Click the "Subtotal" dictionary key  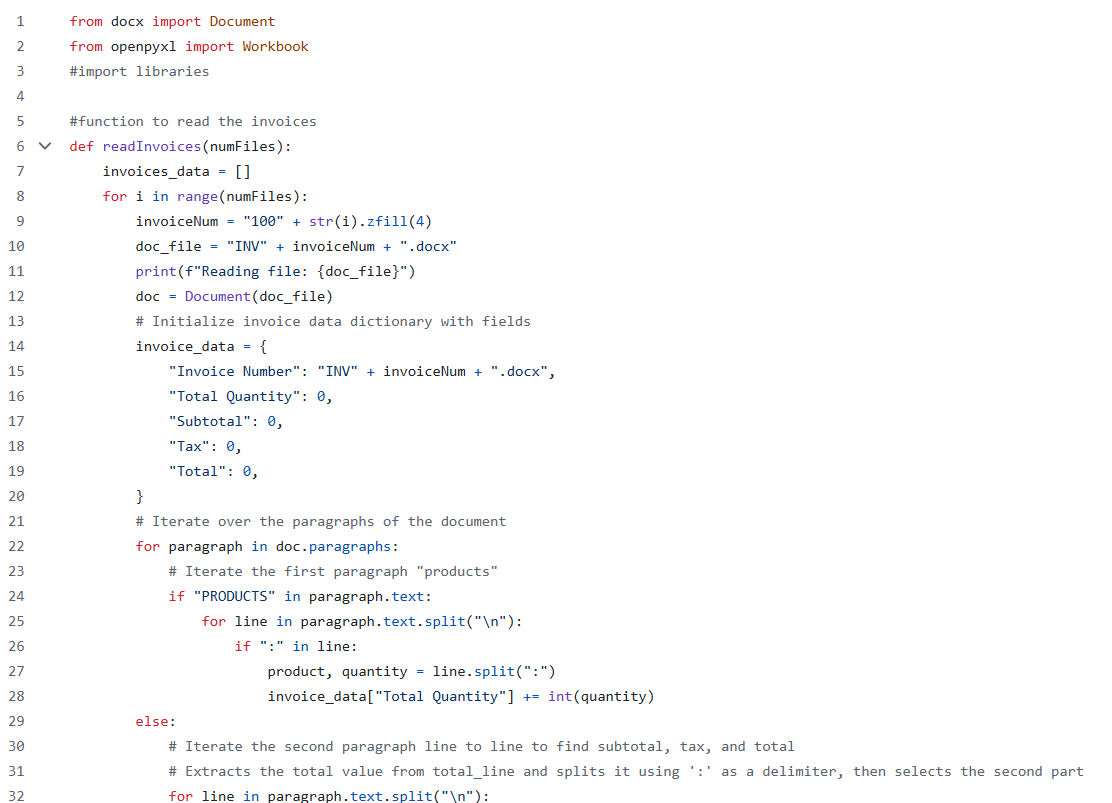point(210,421)
